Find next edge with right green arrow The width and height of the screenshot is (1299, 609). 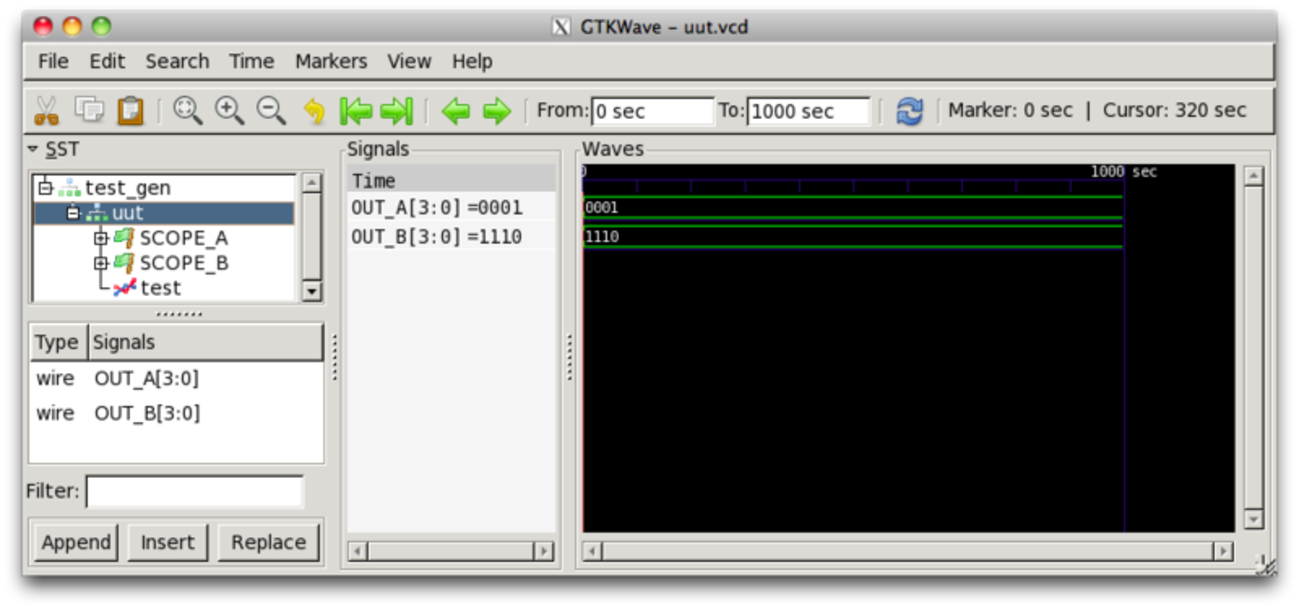[x=497, y=111]
